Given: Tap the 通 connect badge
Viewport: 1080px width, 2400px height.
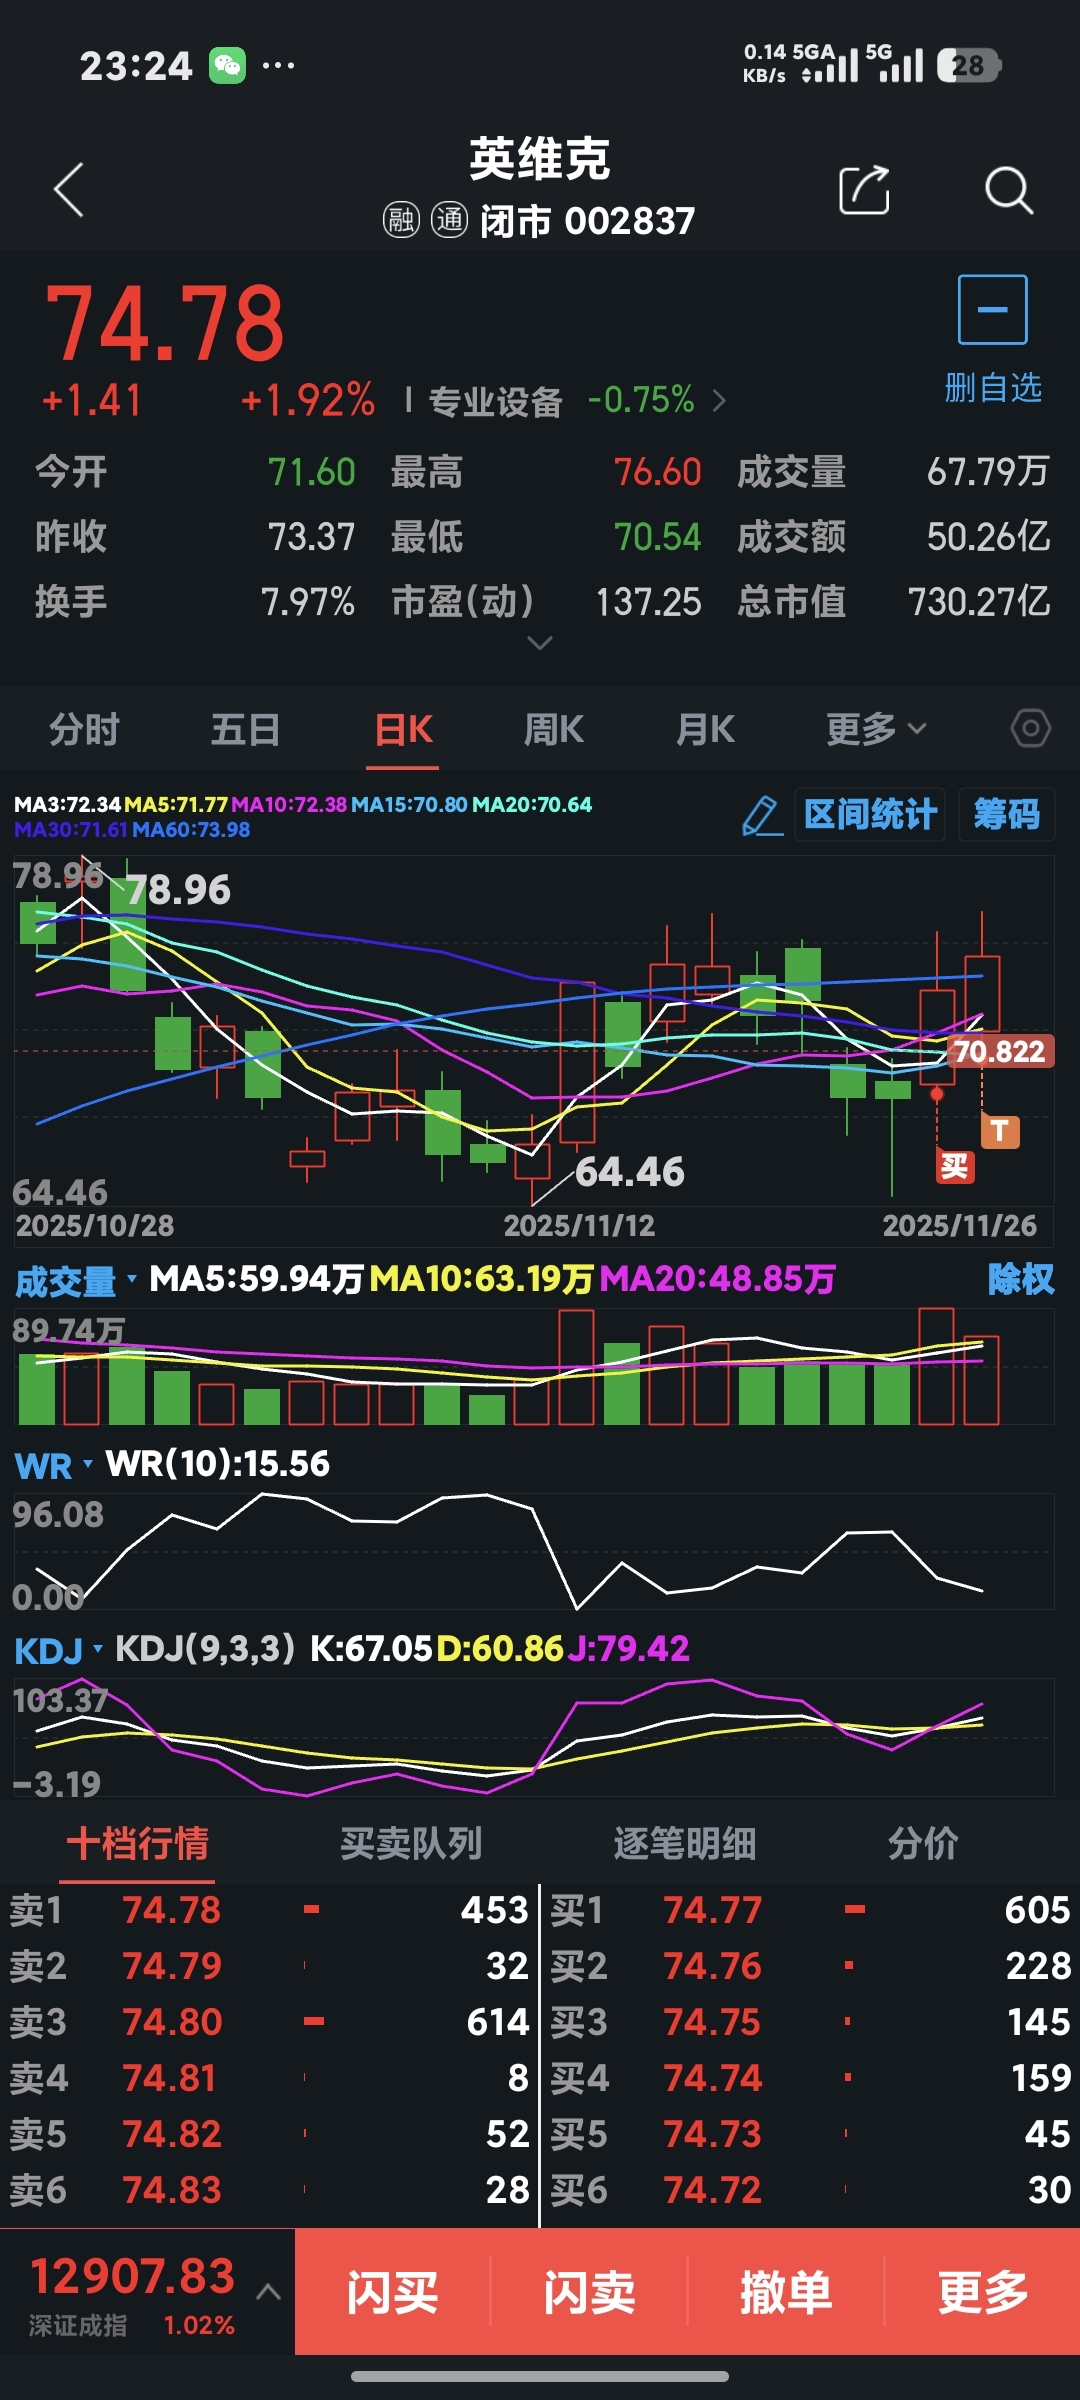Looking at the screenshot, I should (x=449, y=220).
